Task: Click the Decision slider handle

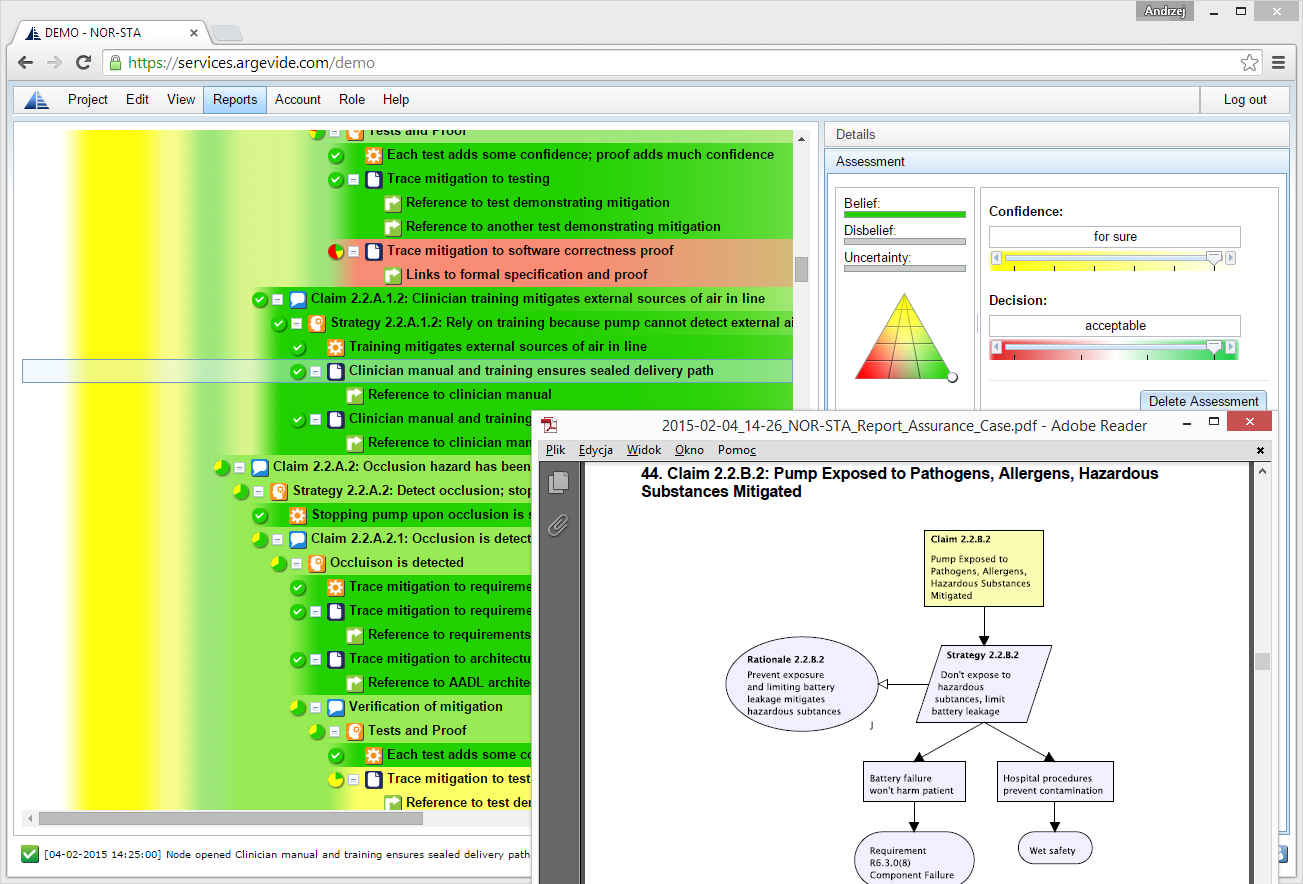Action: pyautogui.click(x=1214, y=348)
